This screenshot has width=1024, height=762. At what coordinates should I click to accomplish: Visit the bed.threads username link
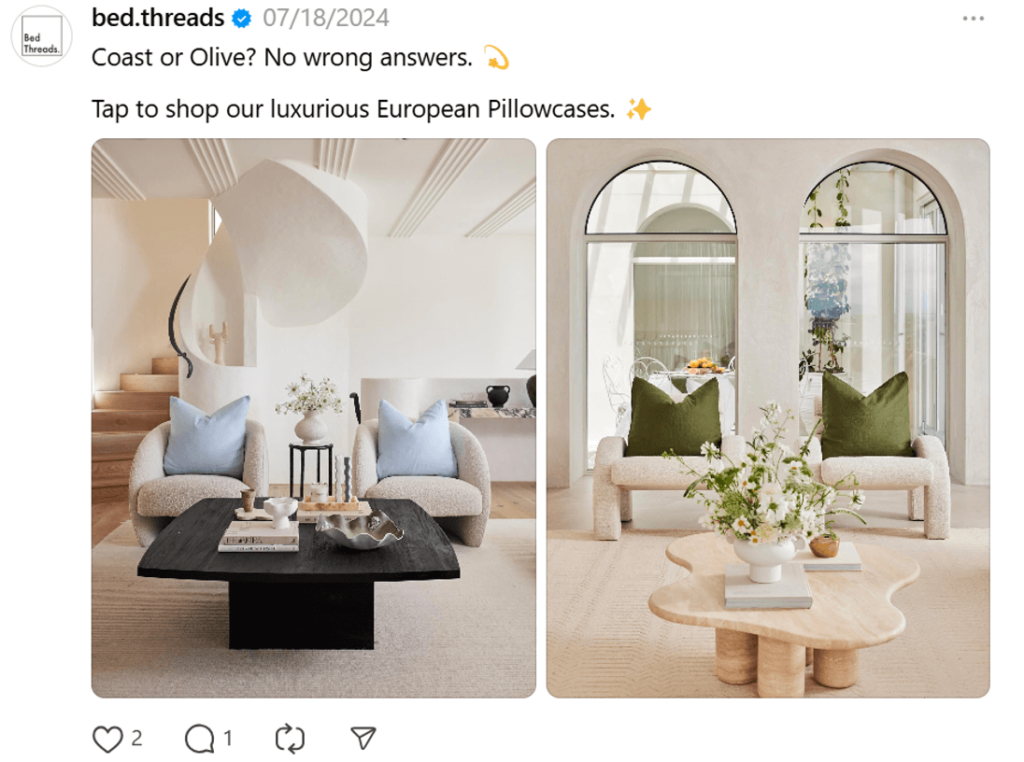click(157, 18)
